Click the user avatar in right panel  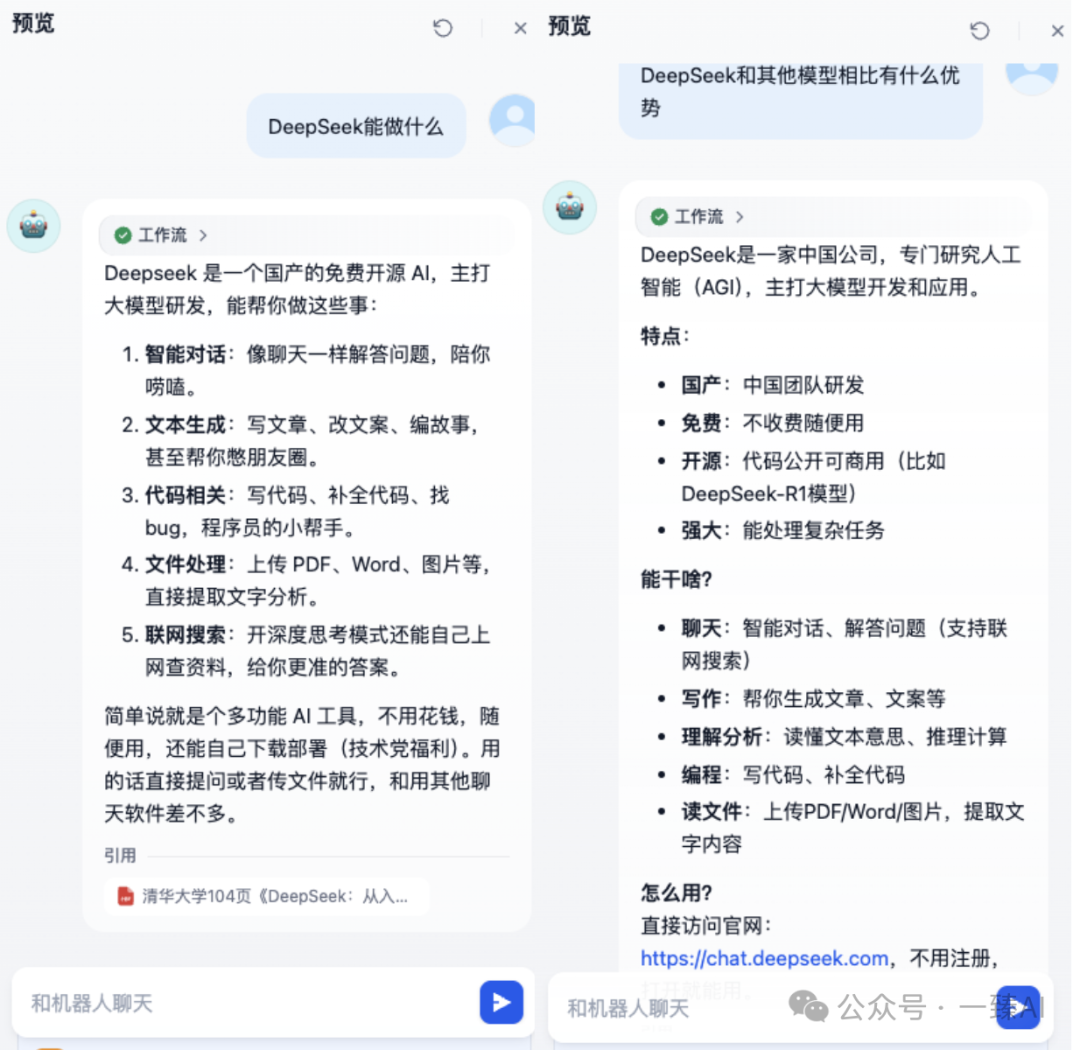tap(1032, 76)
